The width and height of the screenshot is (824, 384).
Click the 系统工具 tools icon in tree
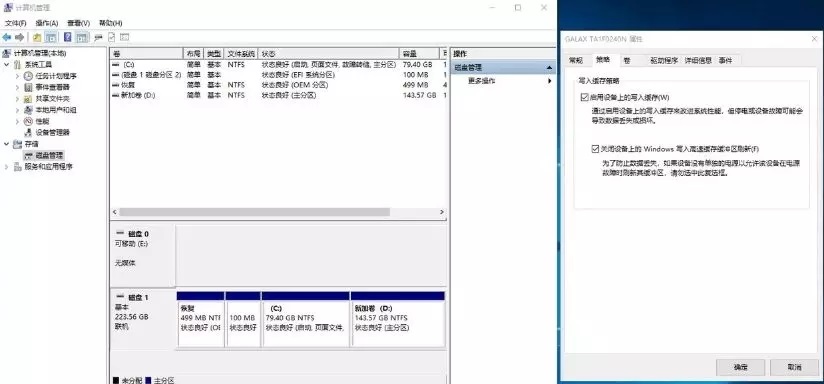(x=18, y=64)
